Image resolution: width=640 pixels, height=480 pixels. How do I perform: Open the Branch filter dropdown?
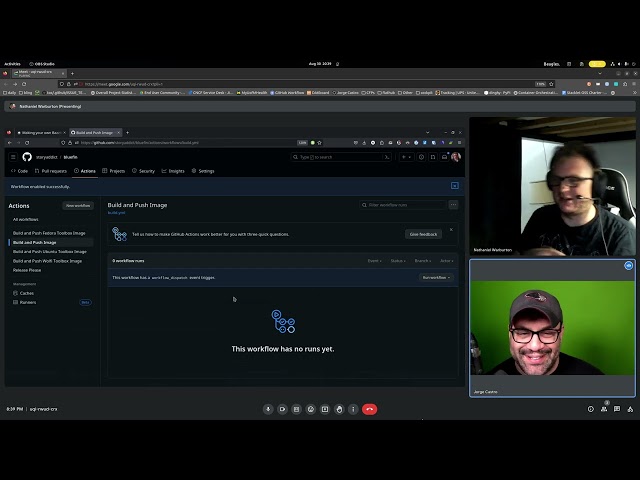tap(422, 260)
